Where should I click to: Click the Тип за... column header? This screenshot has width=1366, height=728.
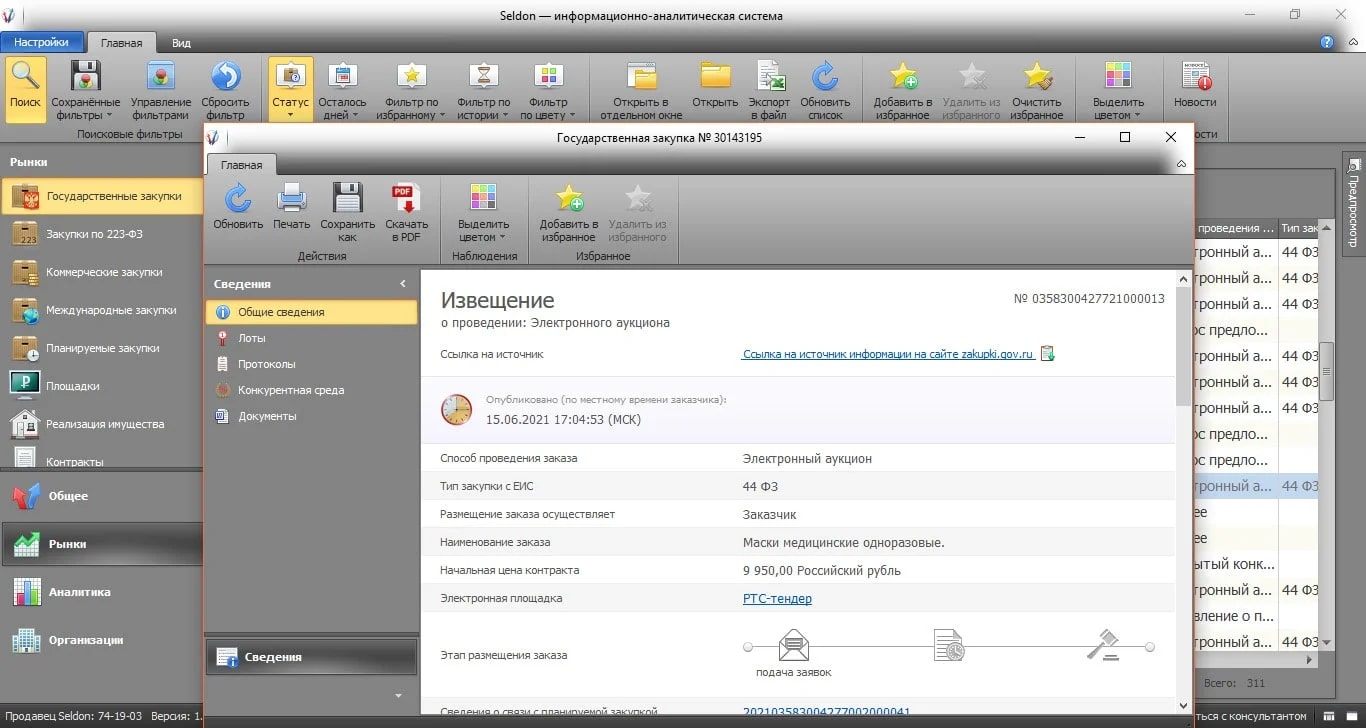pos(1300,228)
